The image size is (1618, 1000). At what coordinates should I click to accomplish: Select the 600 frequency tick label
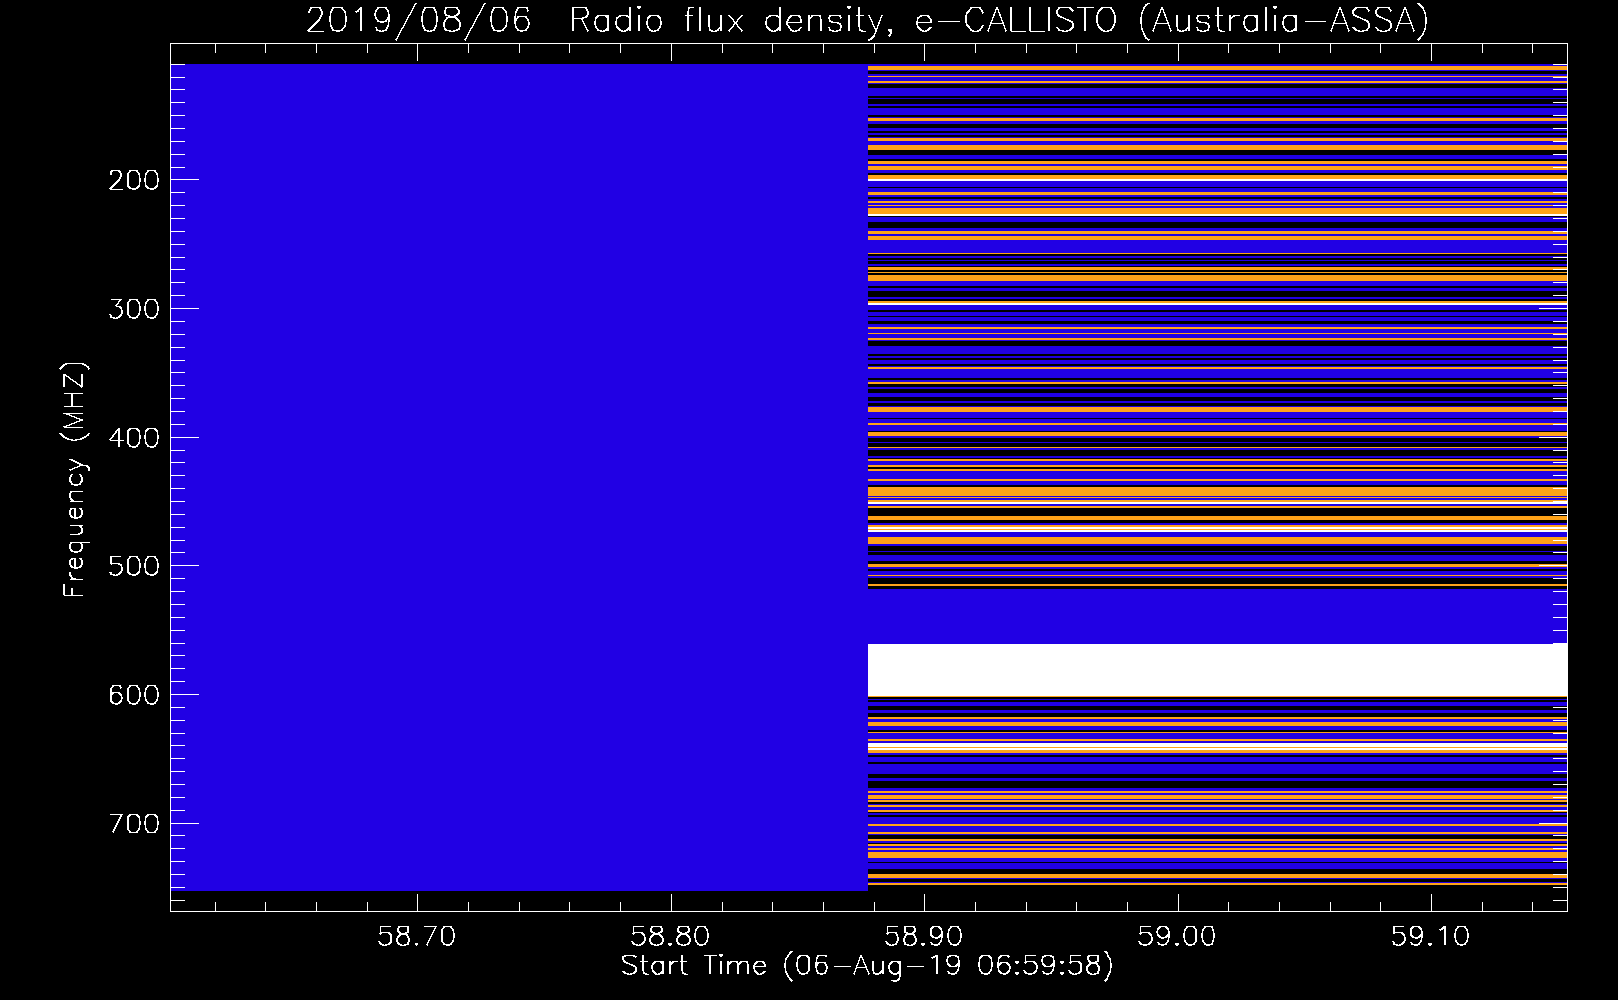[133, 695]
